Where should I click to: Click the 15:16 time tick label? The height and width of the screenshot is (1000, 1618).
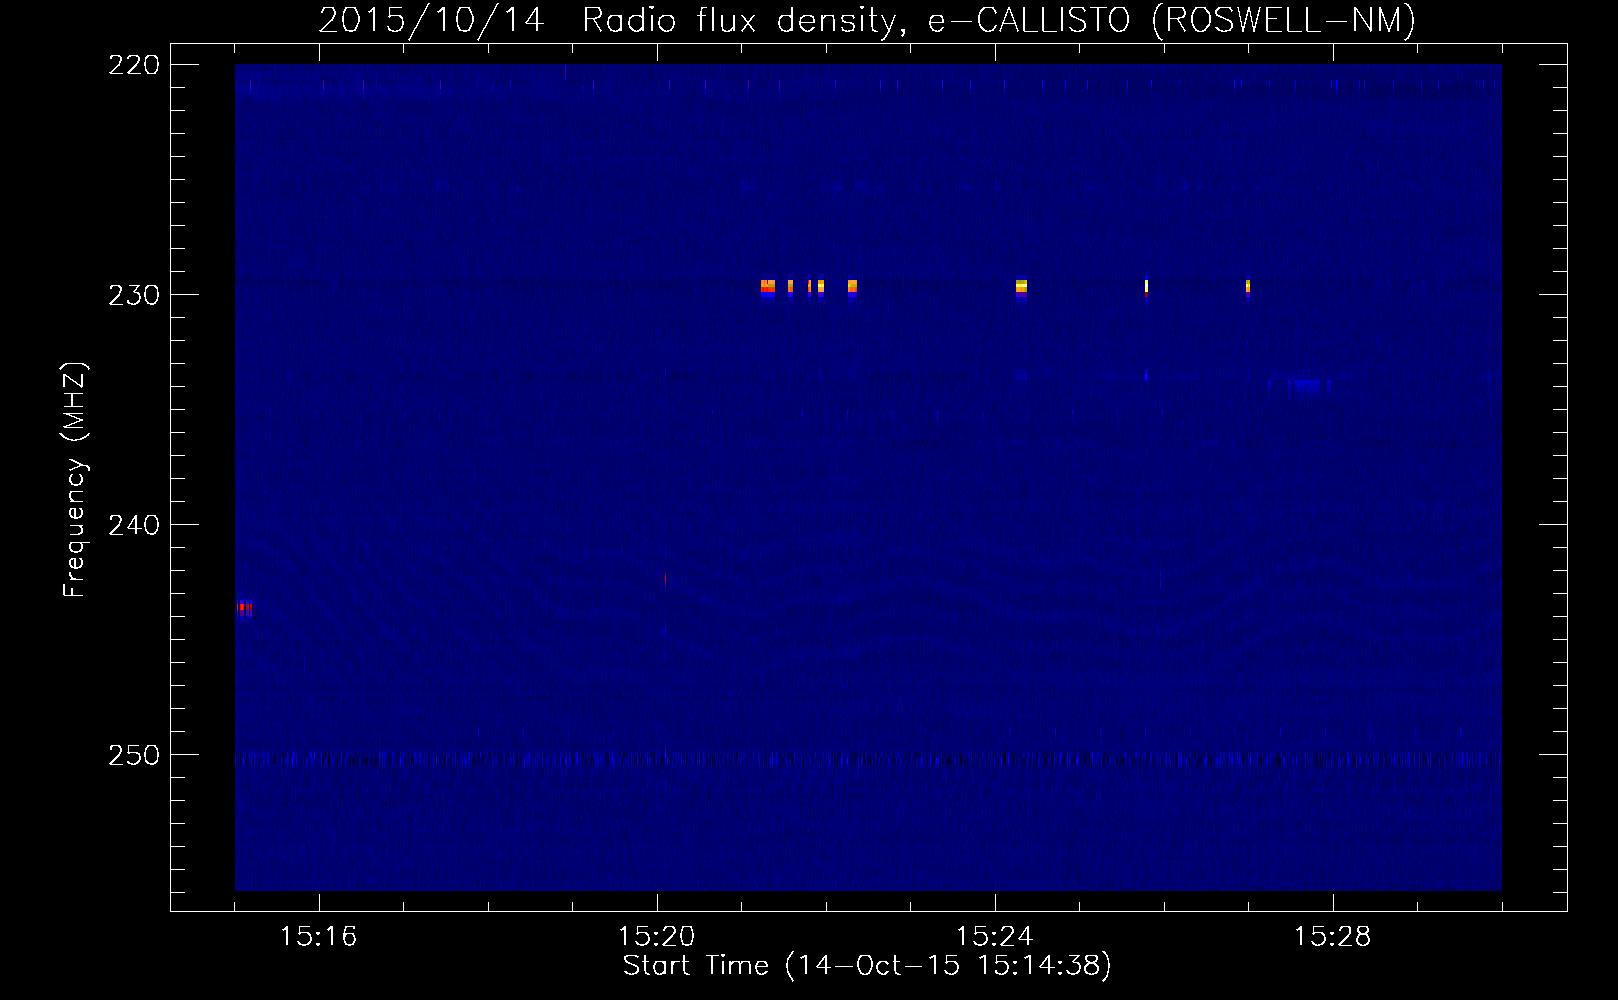click(x=318, y=936)
